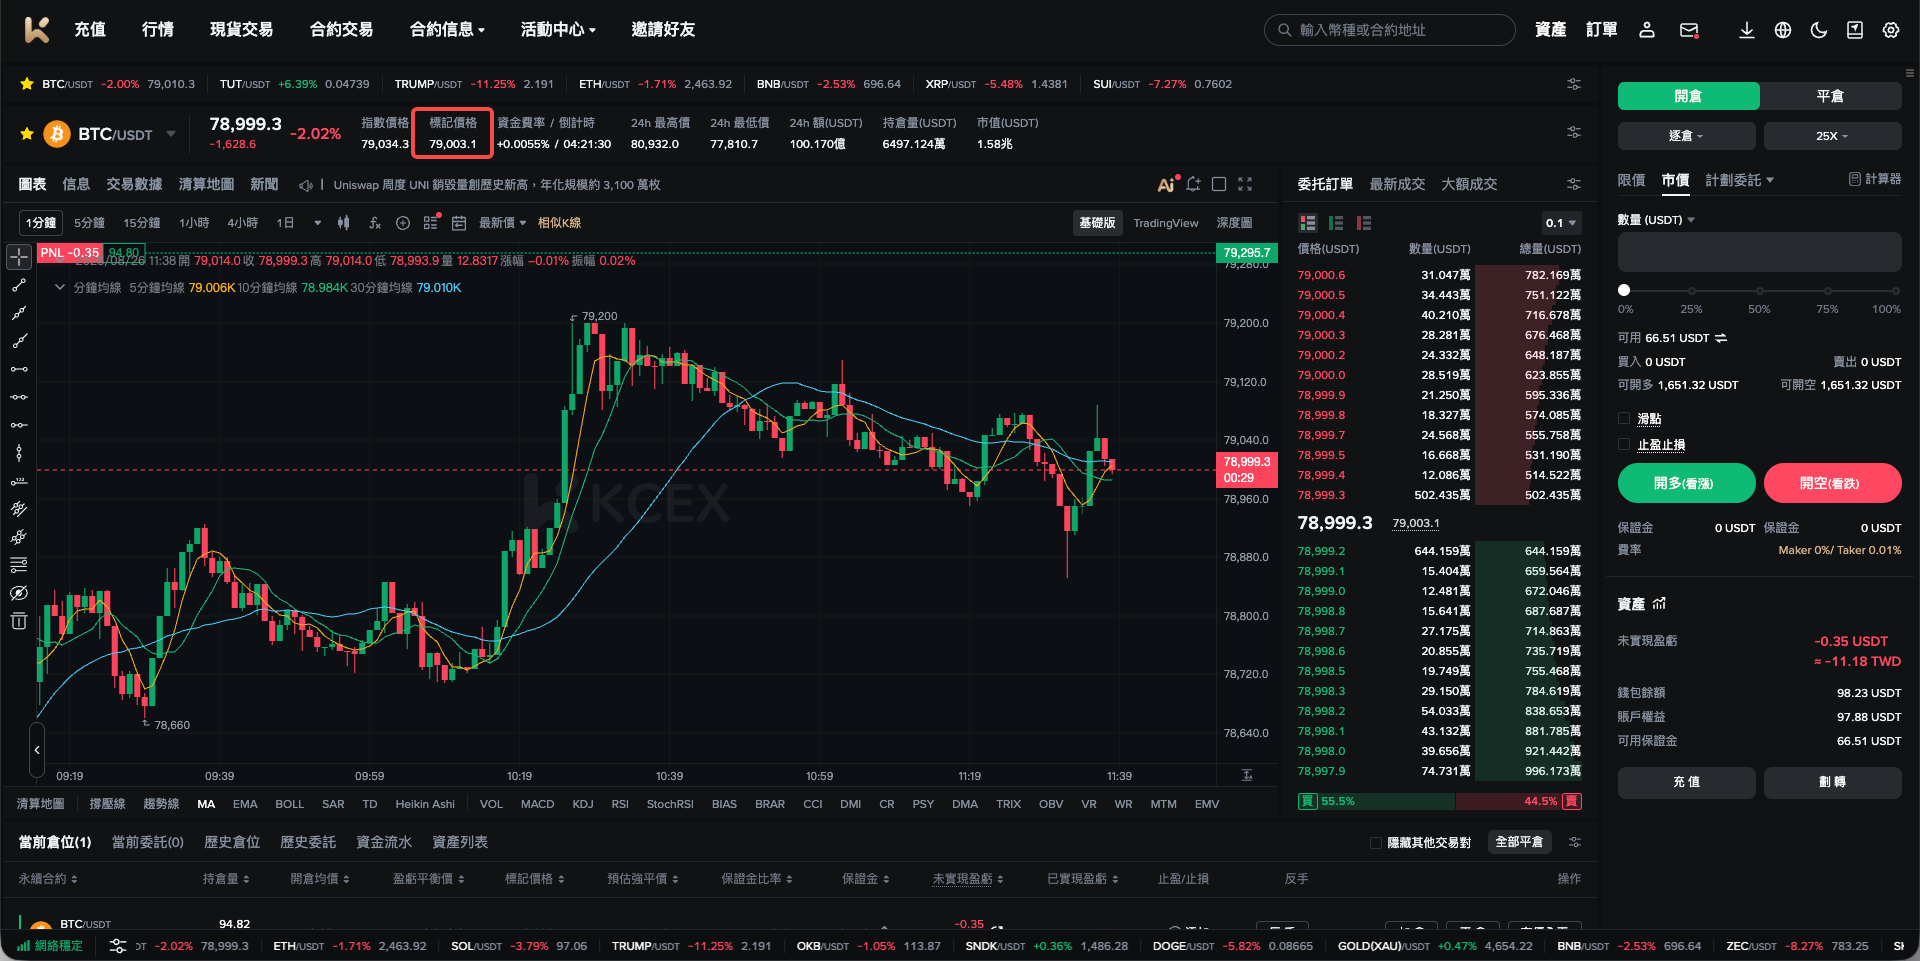Check 隱藏其他交易對 option
The width and height of the screenshot is (1920, 961).
pos(1376,843)
